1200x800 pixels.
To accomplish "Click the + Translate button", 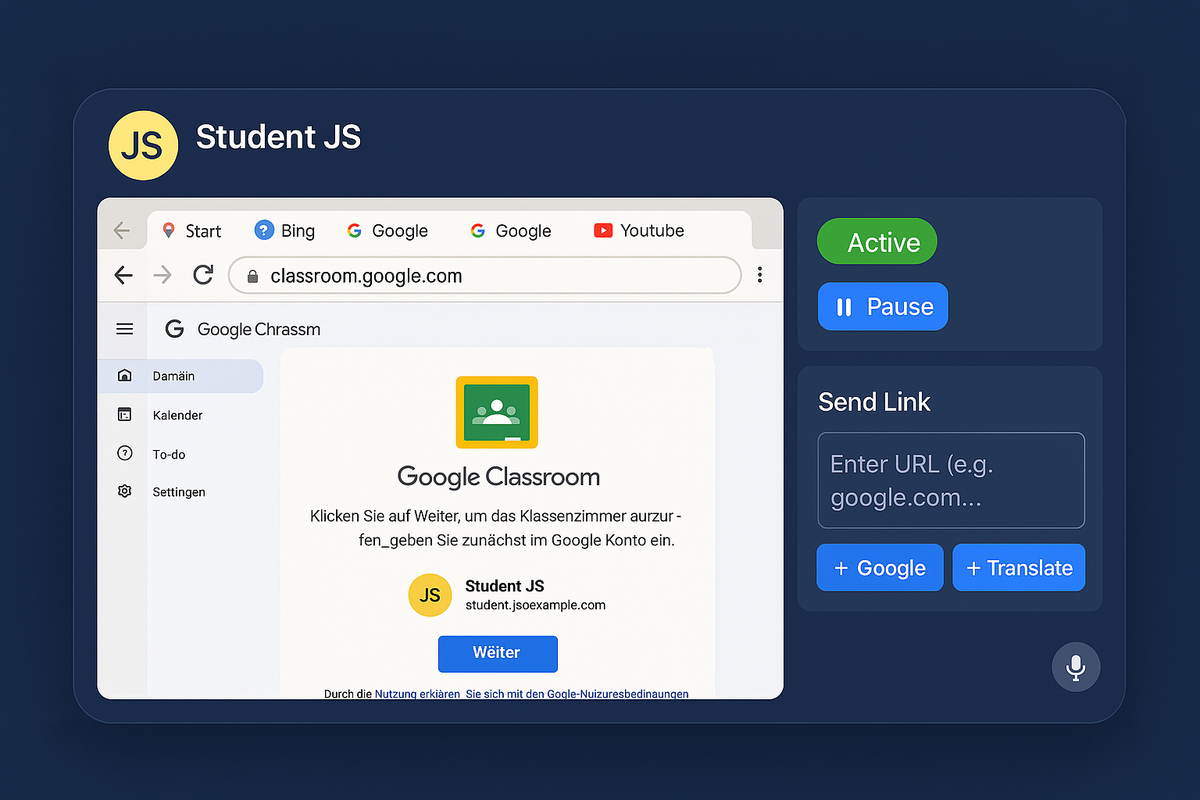I will (1019, 568).
